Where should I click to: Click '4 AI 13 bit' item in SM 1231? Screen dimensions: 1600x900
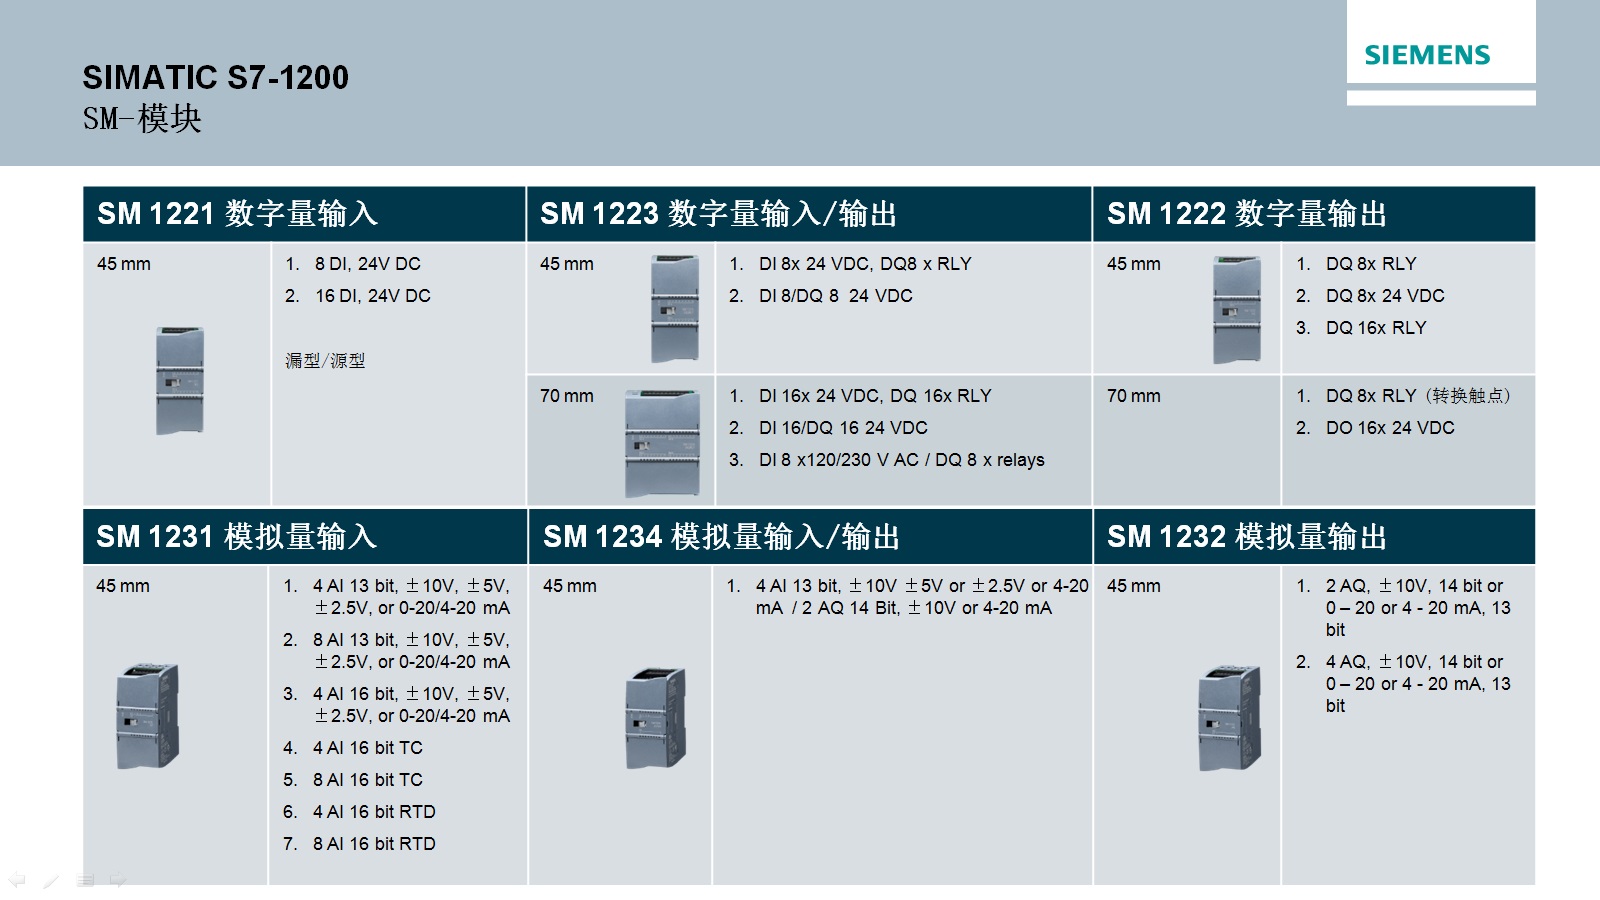411,597
